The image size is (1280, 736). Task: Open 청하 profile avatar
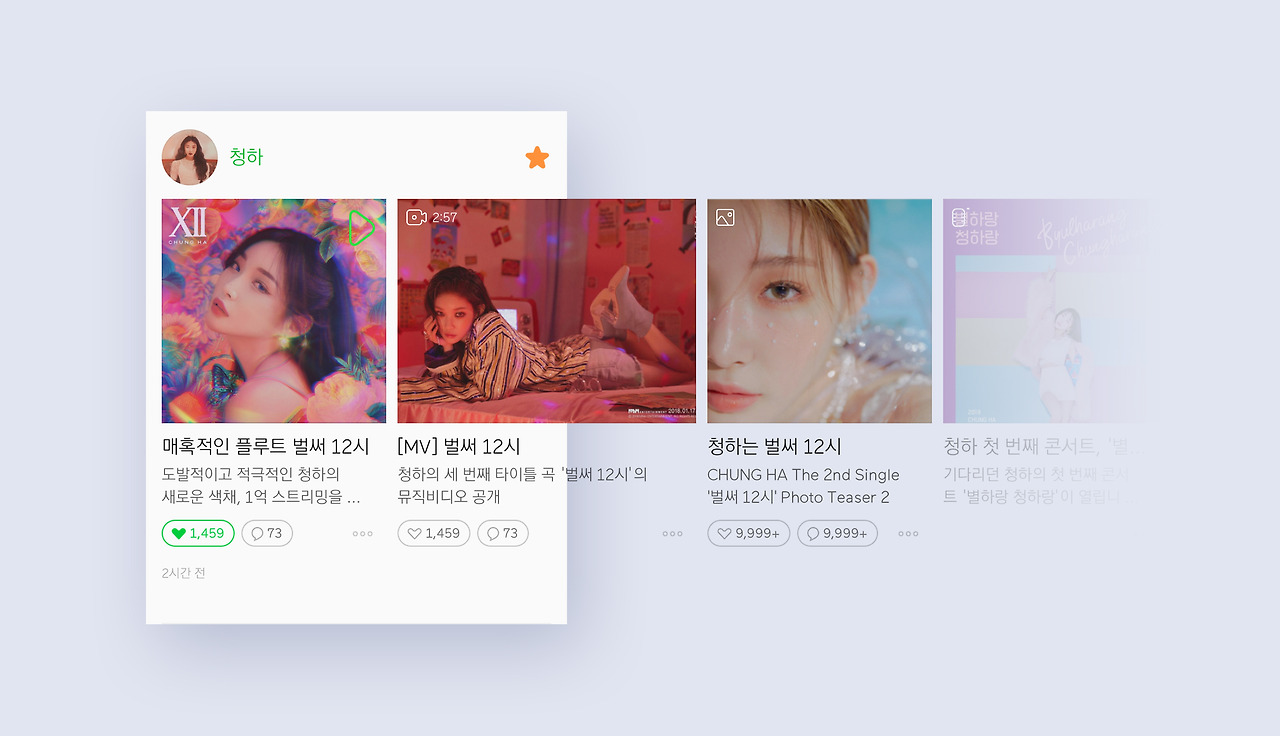pyautogui.click(x=189, y=157)
